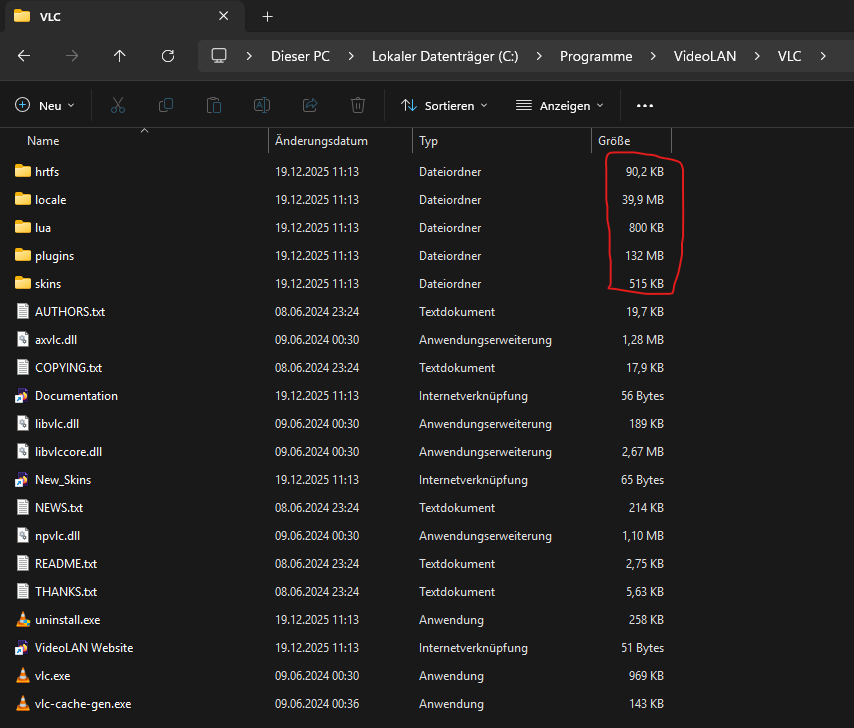Go back with the back arrow
This screenshot has height=728, width=854.
24,56
